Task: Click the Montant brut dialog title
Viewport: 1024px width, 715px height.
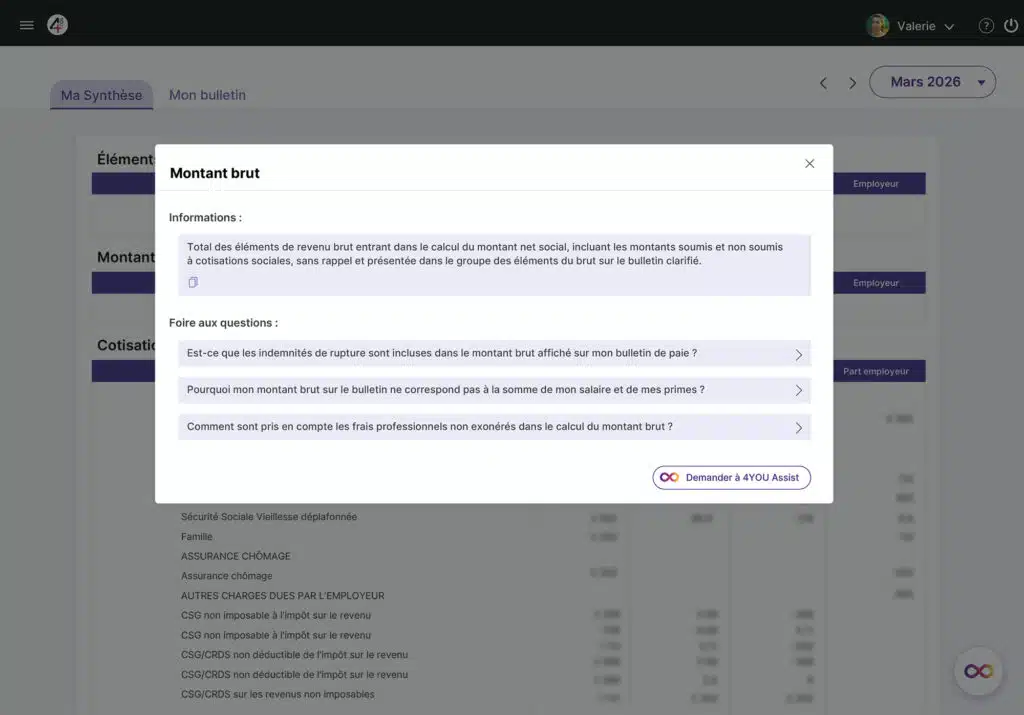Action: tap(214, 173)
